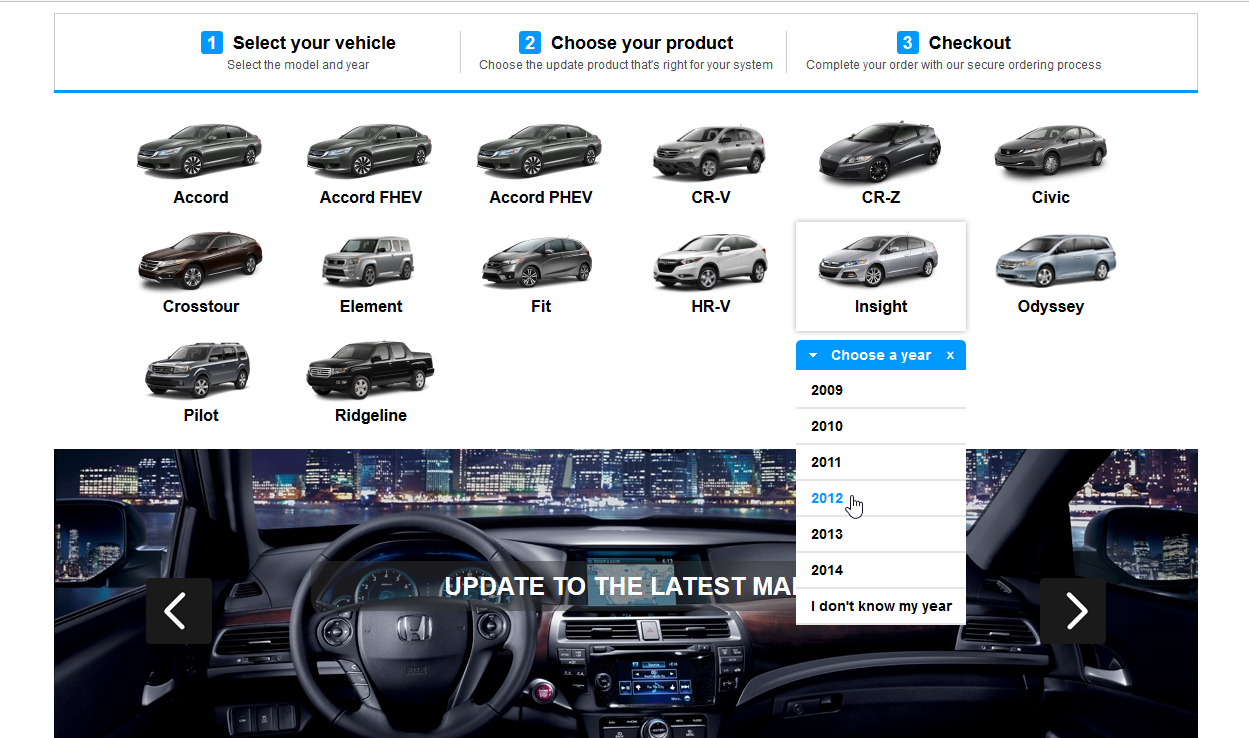
Task: Advance the banner with the right arrow
Action: tap(1073, 611)
